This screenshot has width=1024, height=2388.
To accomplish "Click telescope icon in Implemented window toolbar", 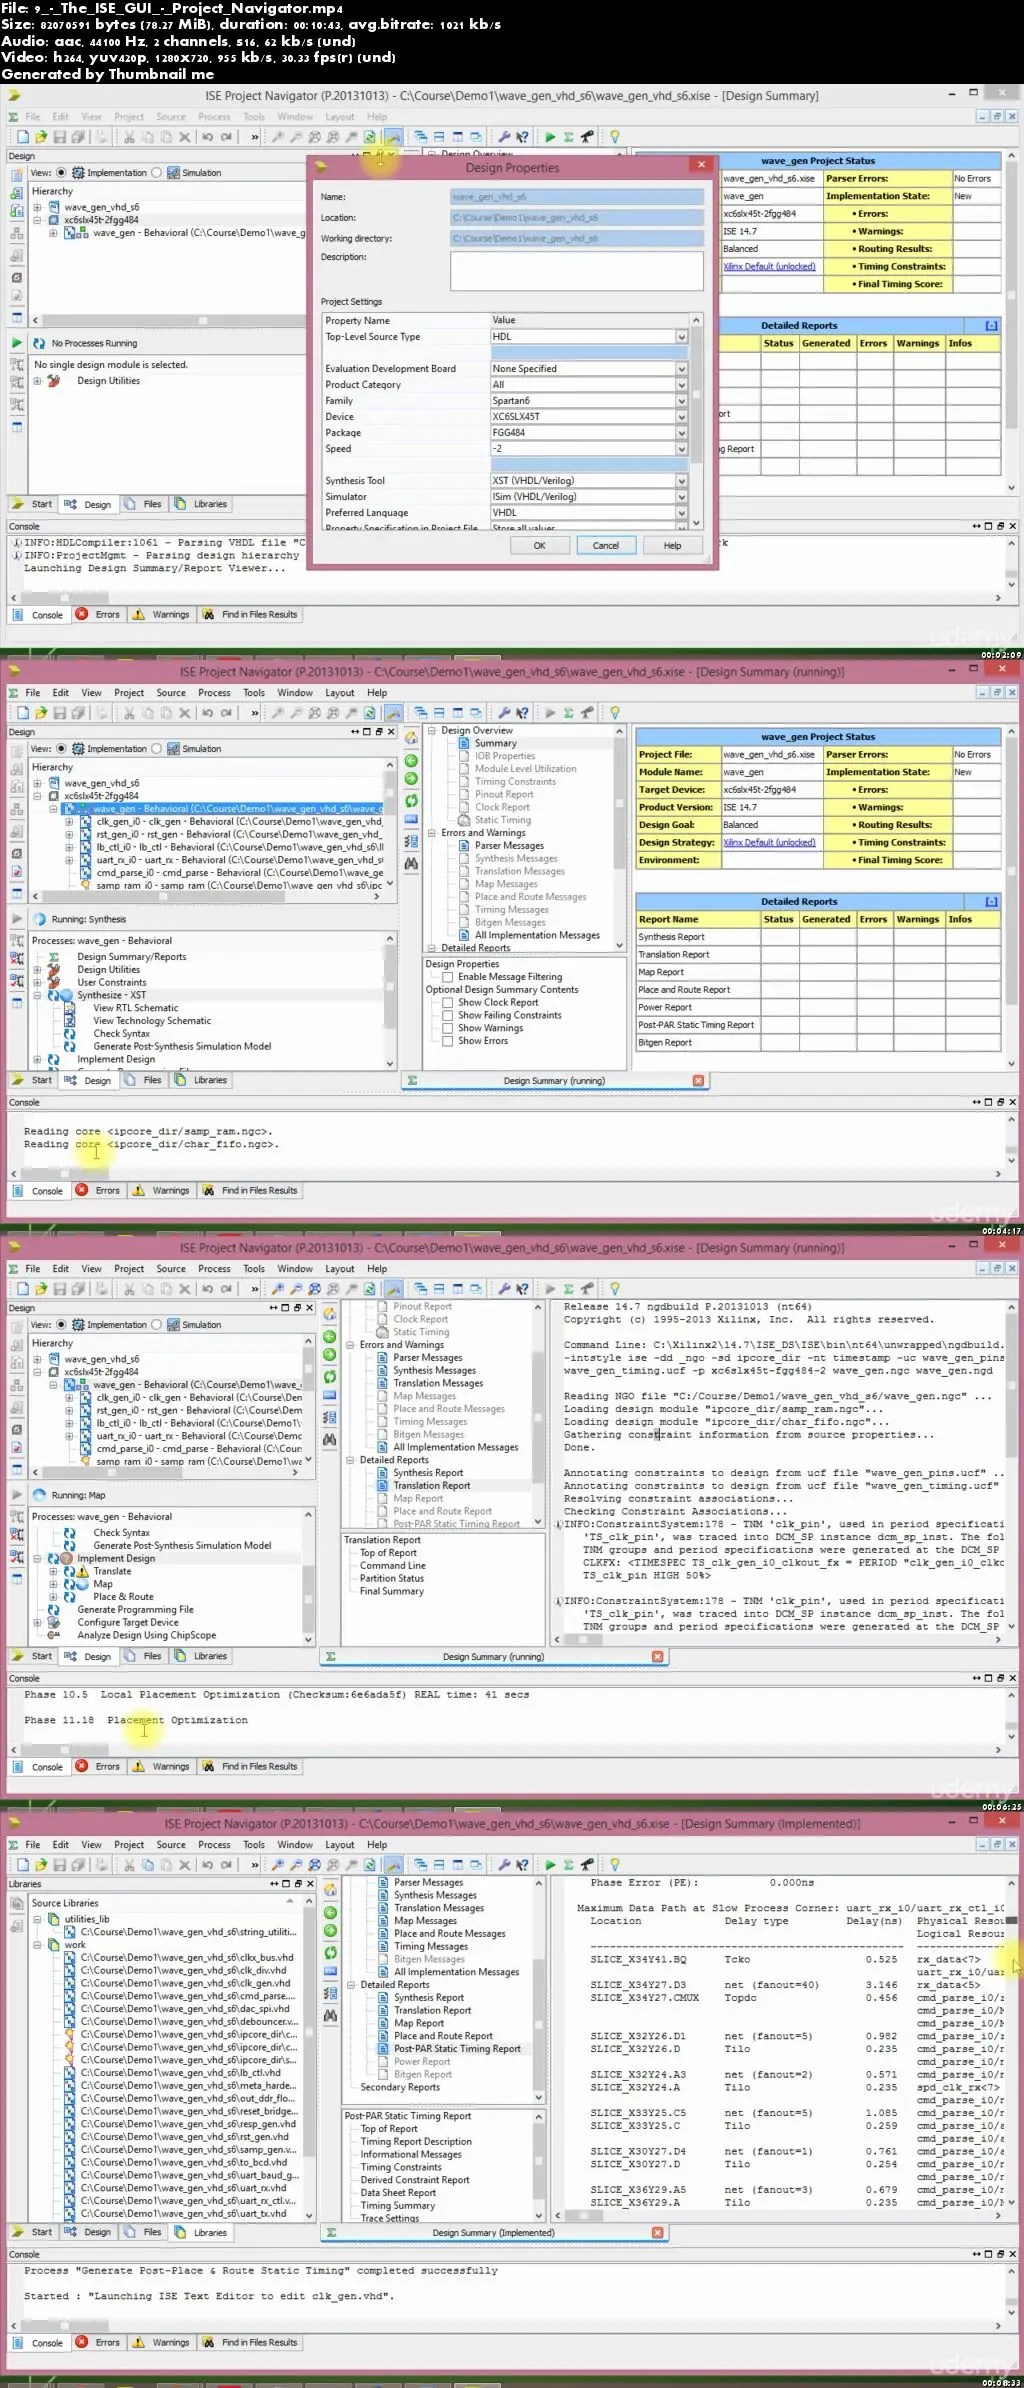I will (x=587, y=1865).
